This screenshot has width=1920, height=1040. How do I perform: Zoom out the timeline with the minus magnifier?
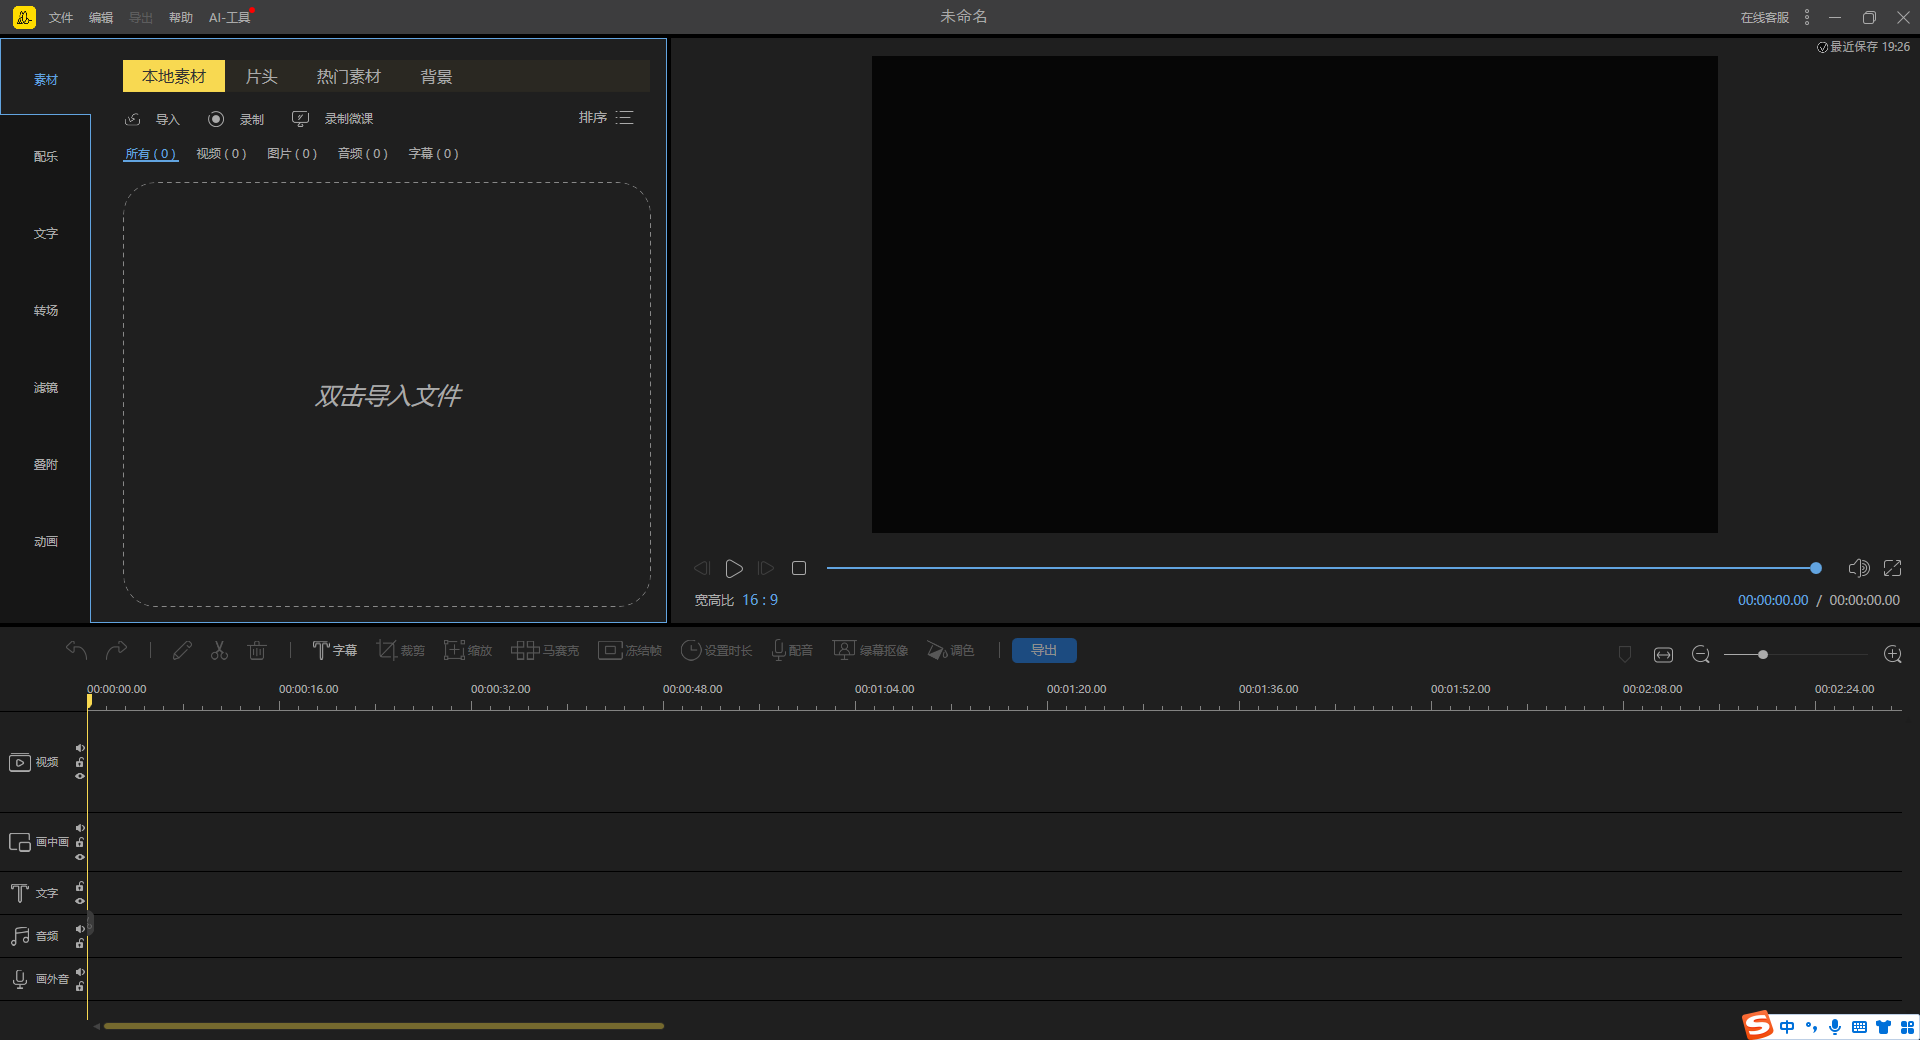tap(1700, 654)
